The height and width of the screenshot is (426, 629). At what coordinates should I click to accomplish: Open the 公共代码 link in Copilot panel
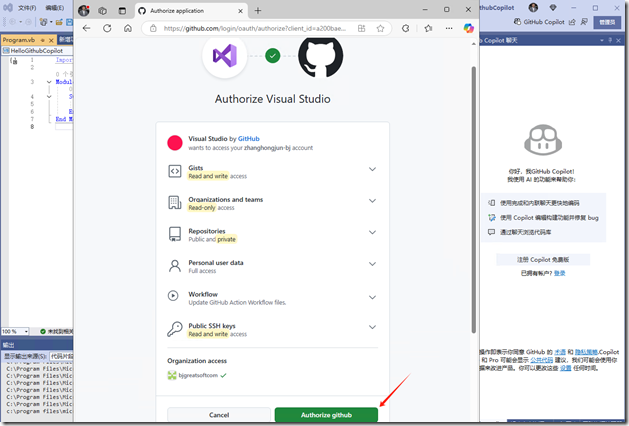542,360
